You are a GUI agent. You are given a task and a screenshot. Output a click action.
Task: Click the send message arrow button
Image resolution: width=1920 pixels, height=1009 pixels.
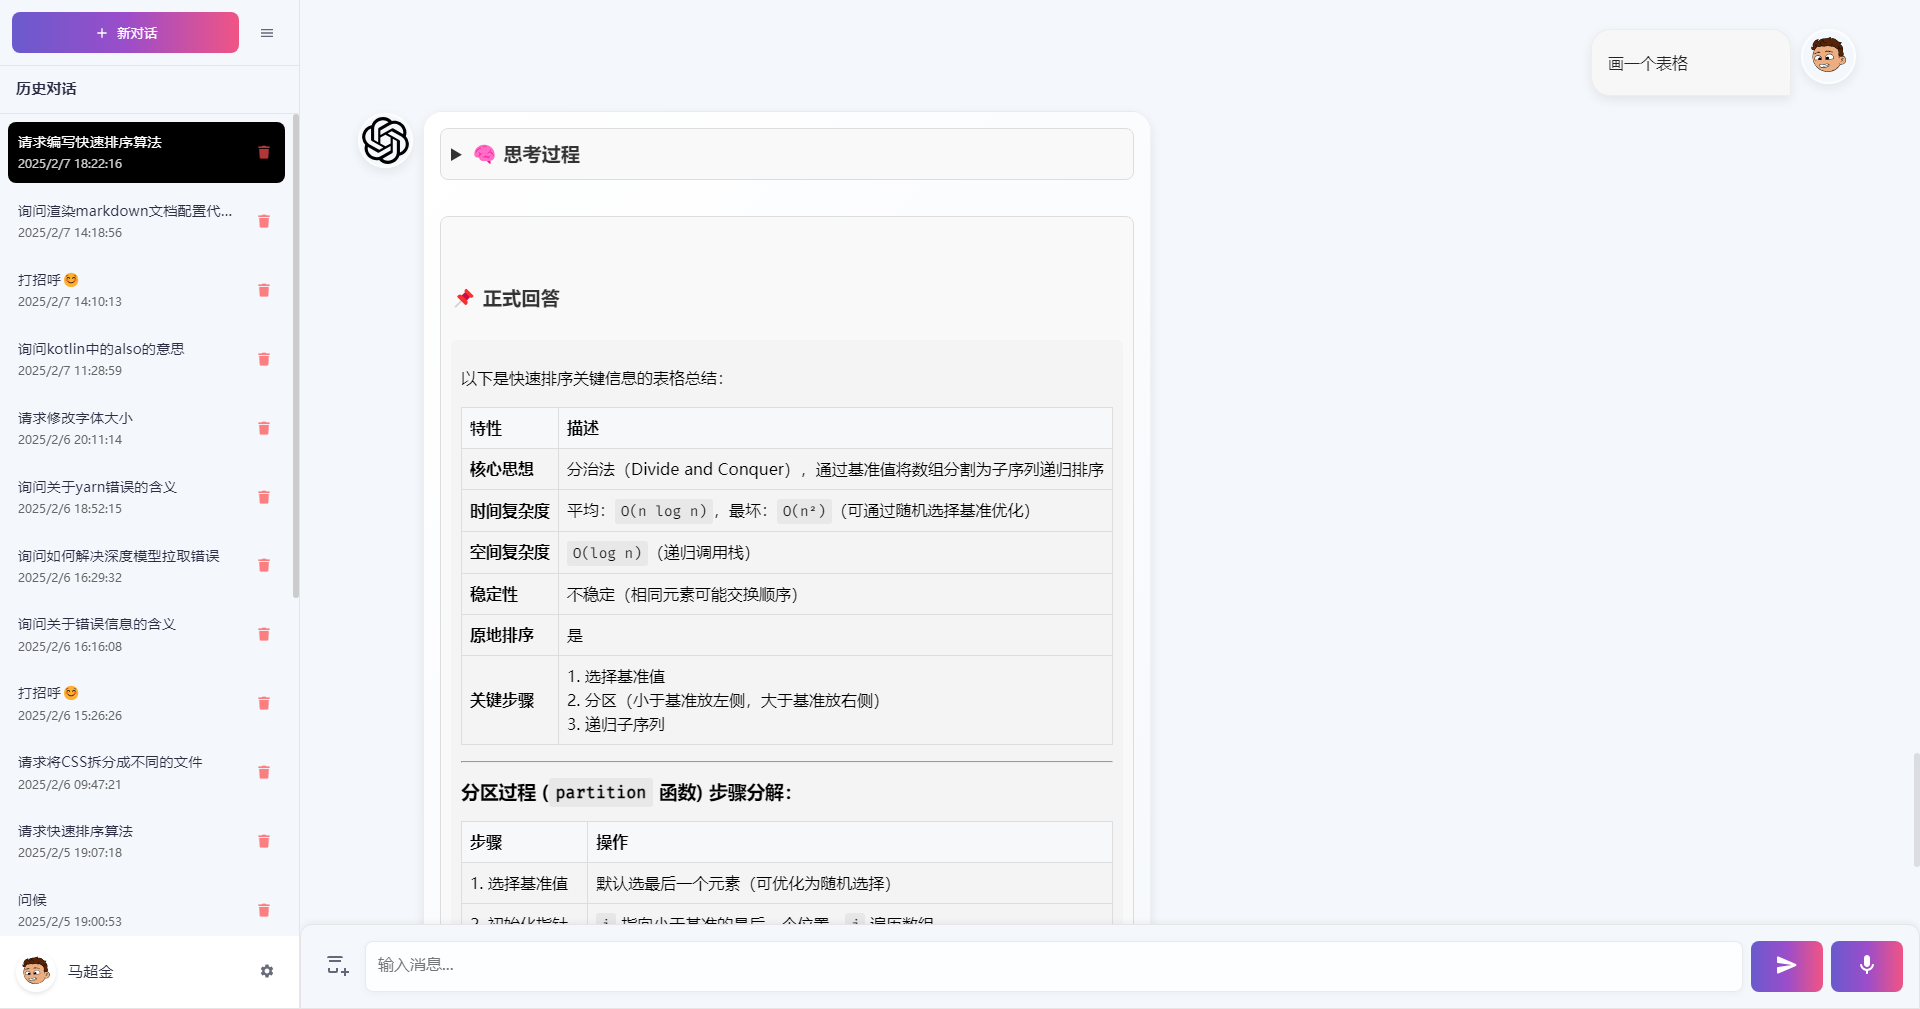point(1786,966)
